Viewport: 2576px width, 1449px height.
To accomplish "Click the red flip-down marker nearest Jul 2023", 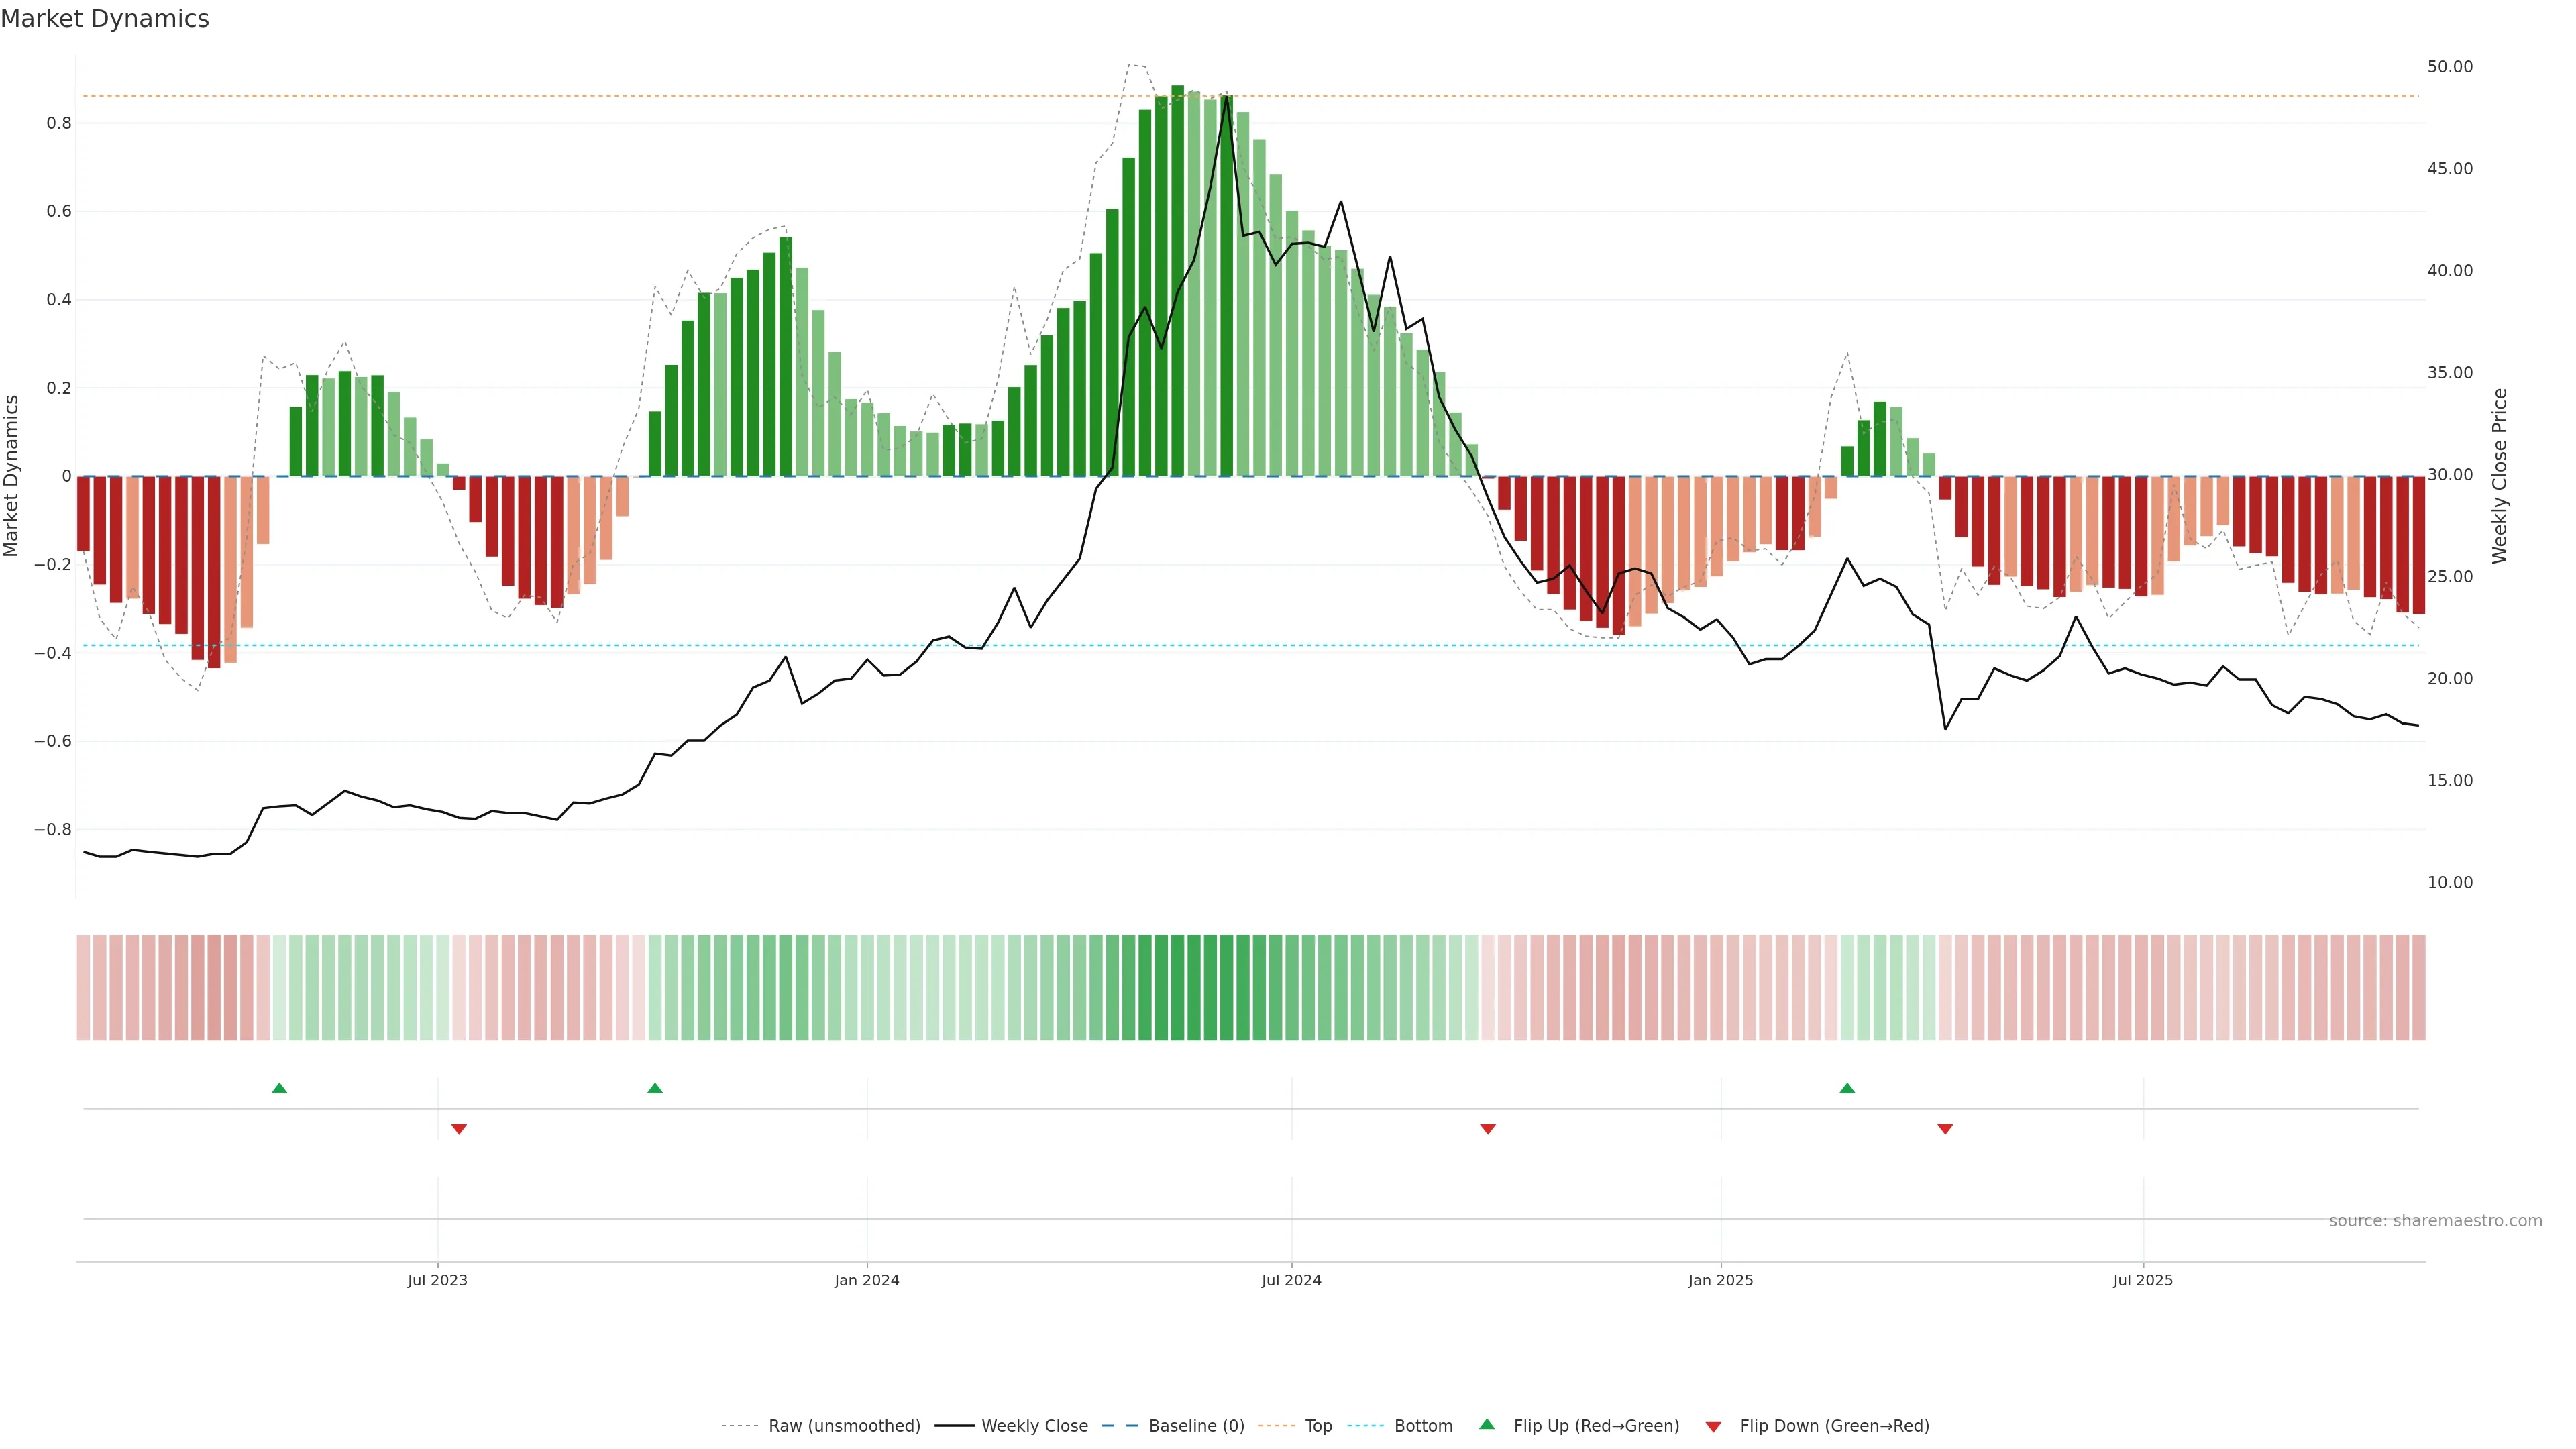I will pyautogui.click(x=459, y=1129).
